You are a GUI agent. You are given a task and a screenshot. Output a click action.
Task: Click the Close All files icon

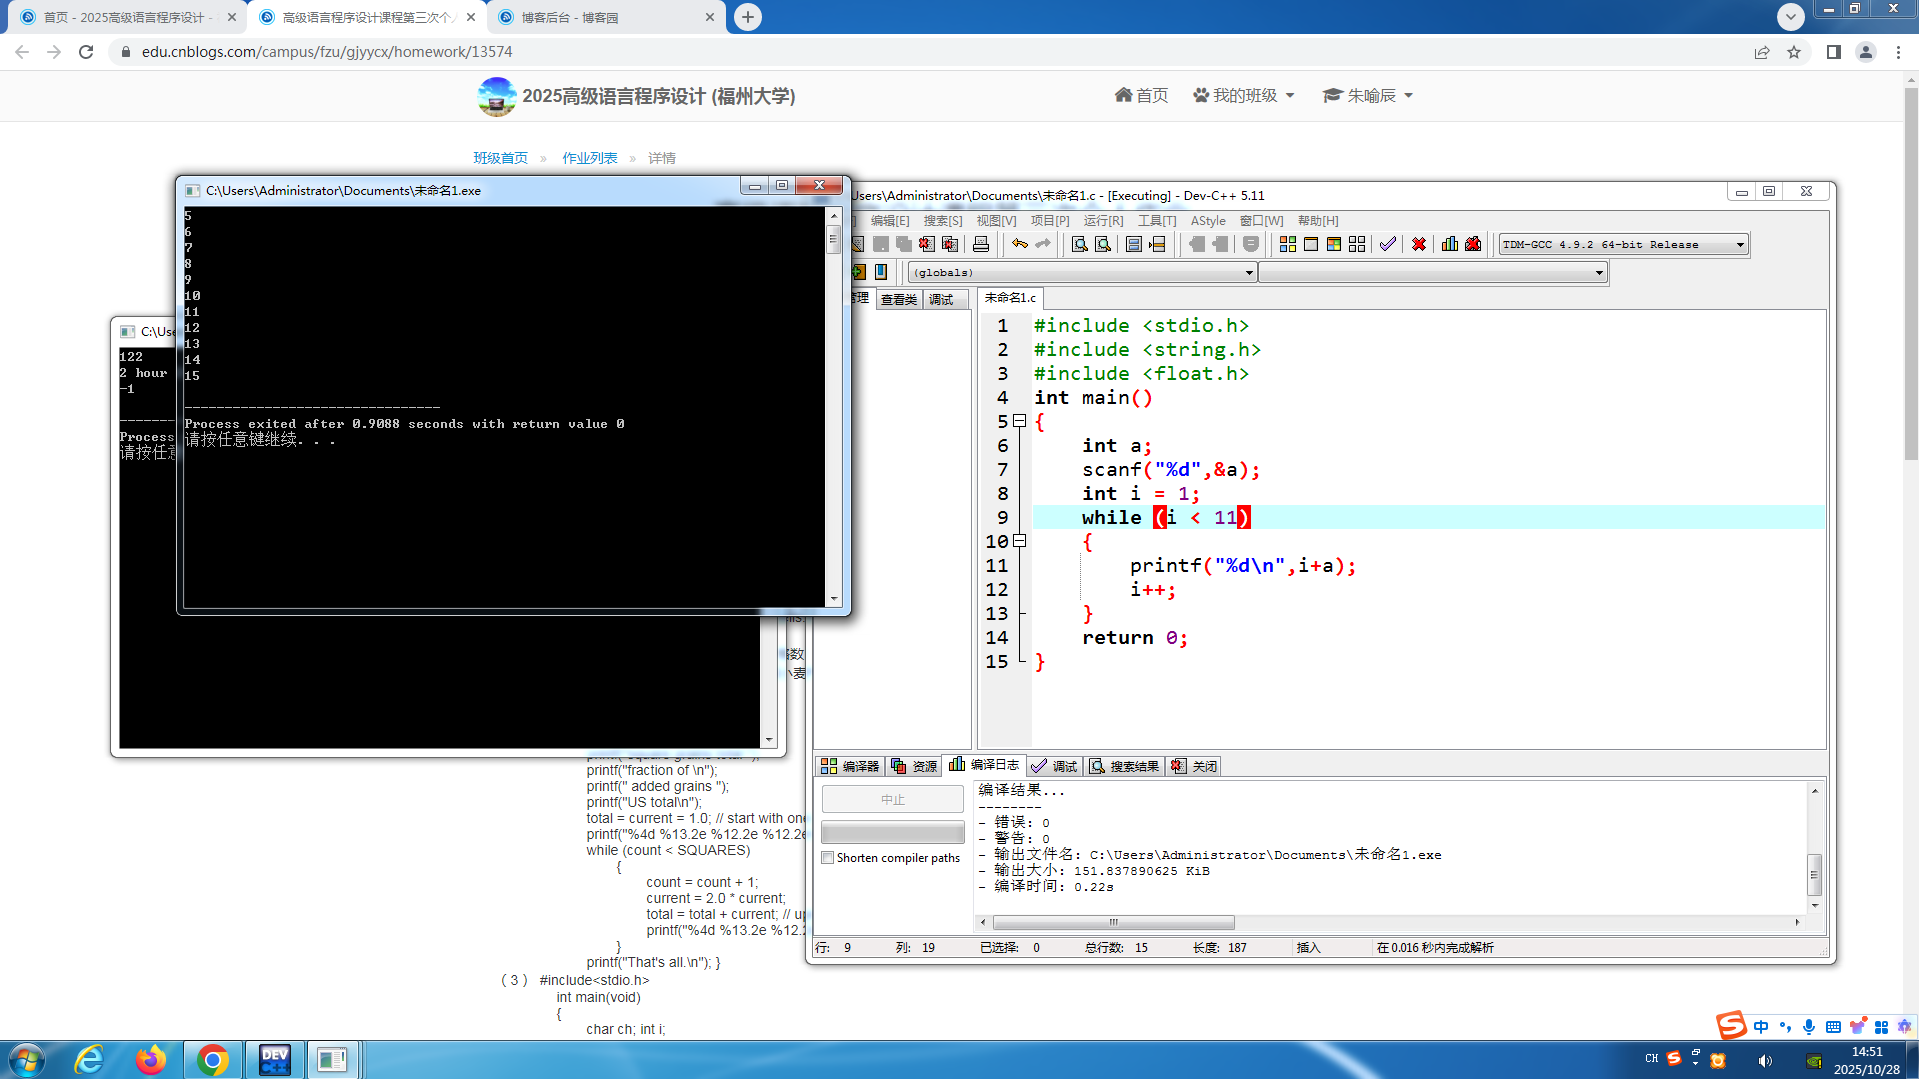[950, 244]
